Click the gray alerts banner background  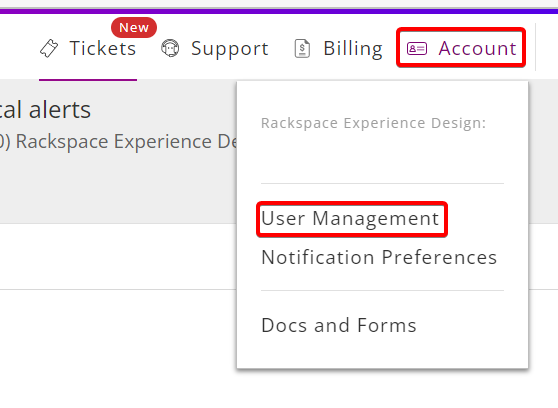pos(117,189)
